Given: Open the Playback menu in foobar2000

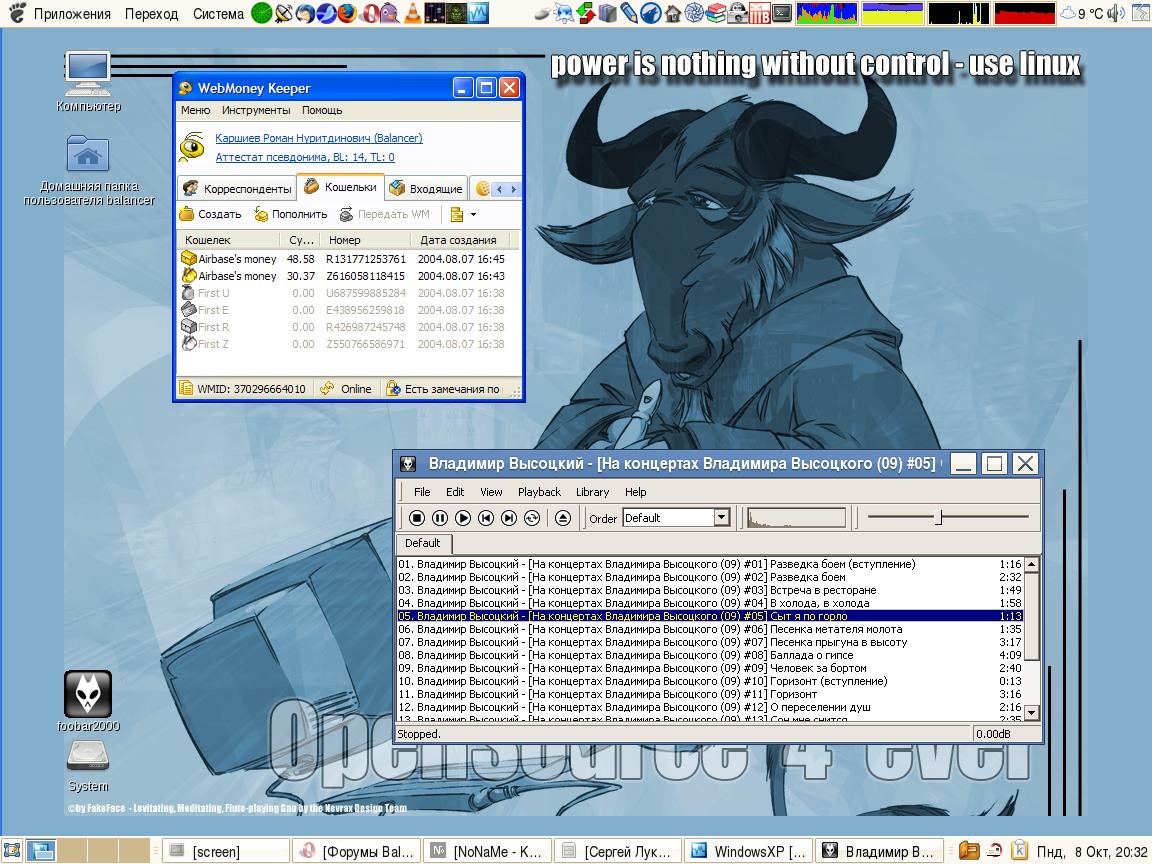Looking at the screenshot, I should tap(539, 492).
